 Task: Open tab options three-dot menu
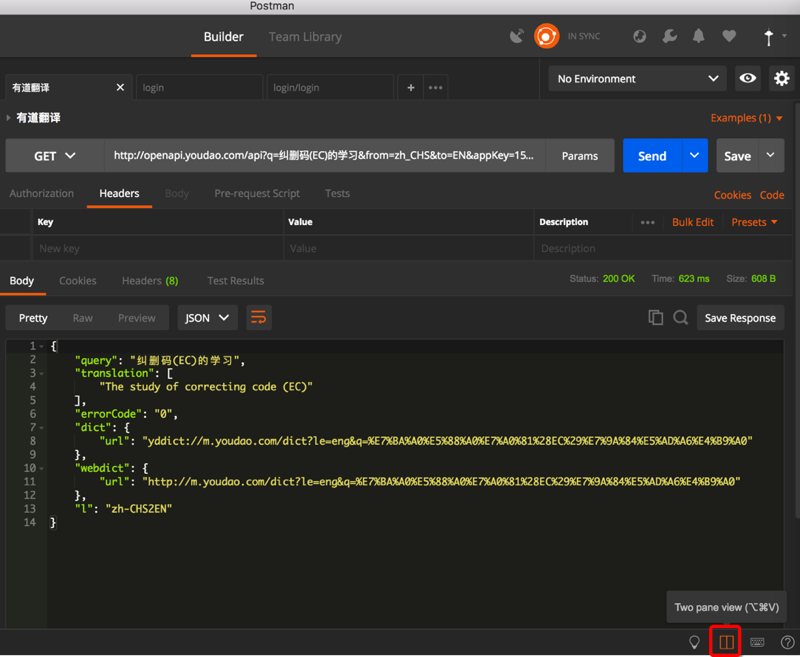(436, 87)
